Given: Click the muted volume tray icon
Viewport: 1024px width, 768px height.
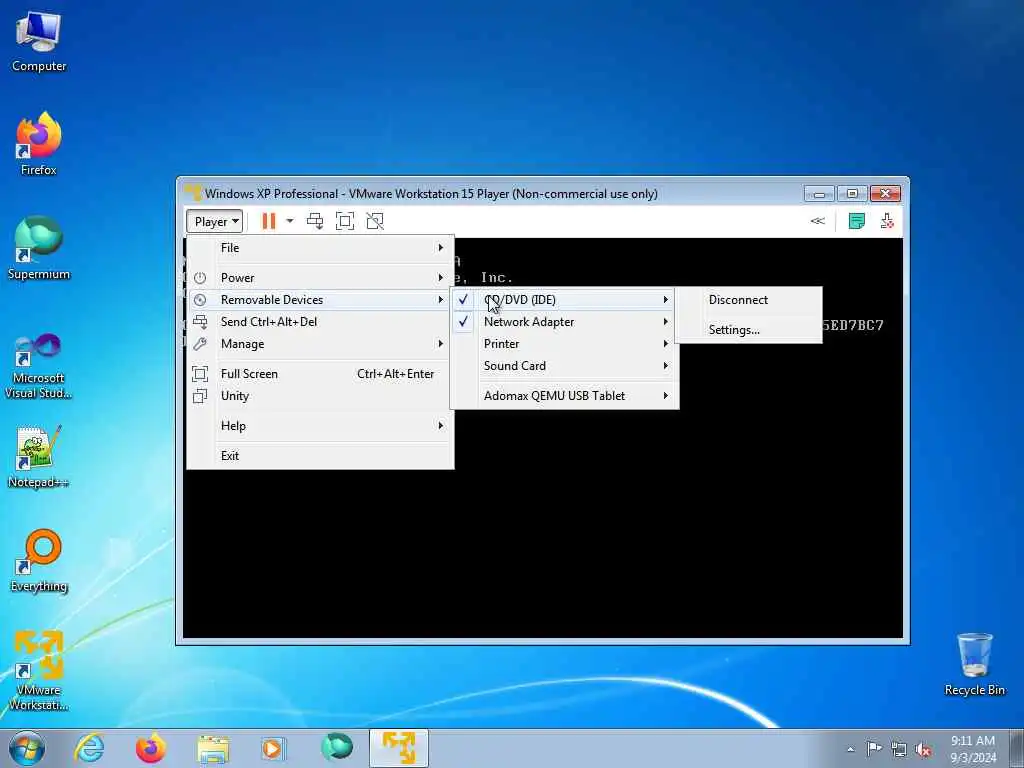Looking at the screenshot, I should click(x=923, y=749).
